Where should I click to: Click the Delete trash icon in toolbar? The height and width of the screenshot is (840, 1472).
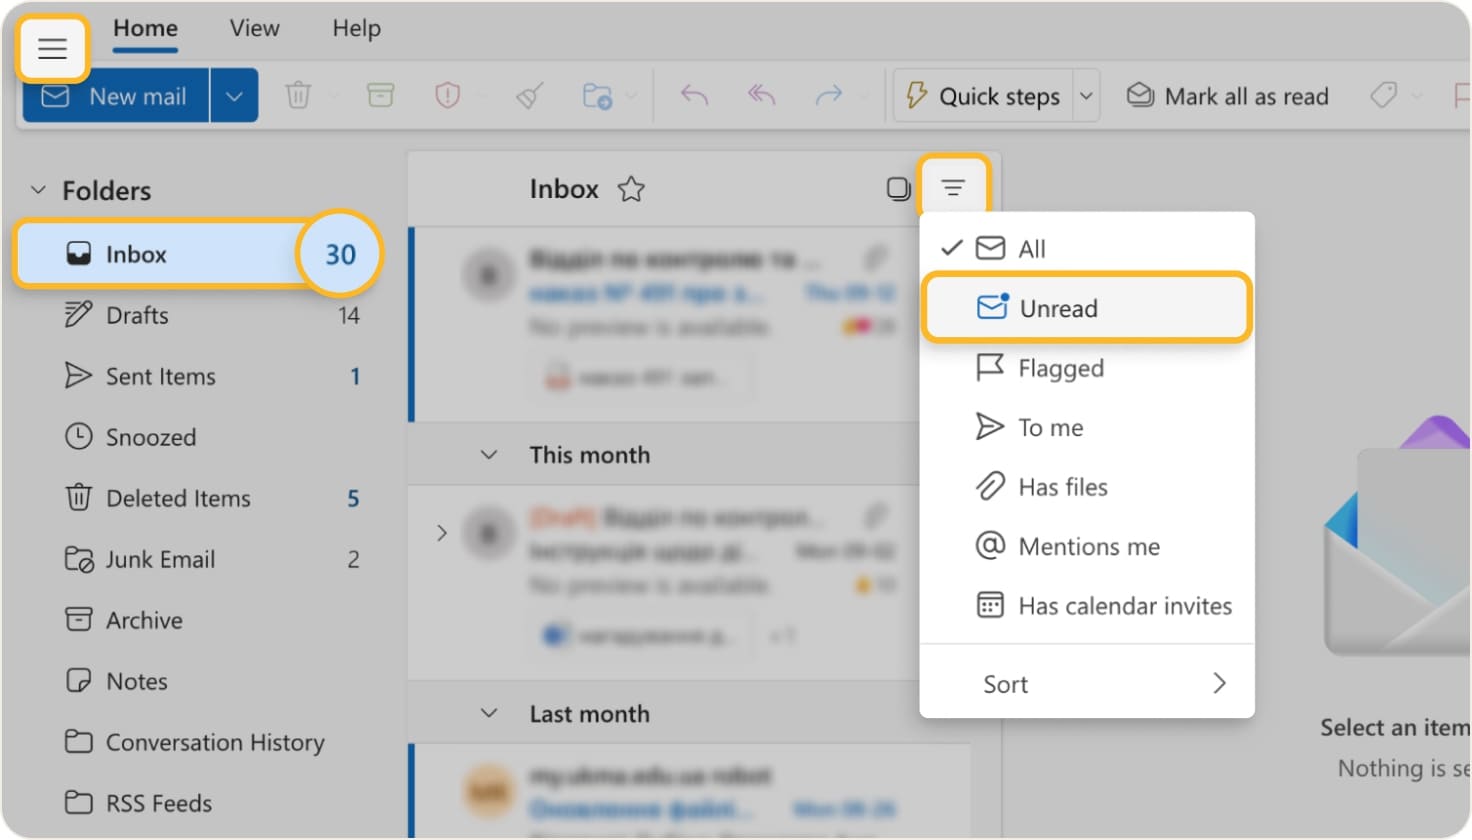297,95
